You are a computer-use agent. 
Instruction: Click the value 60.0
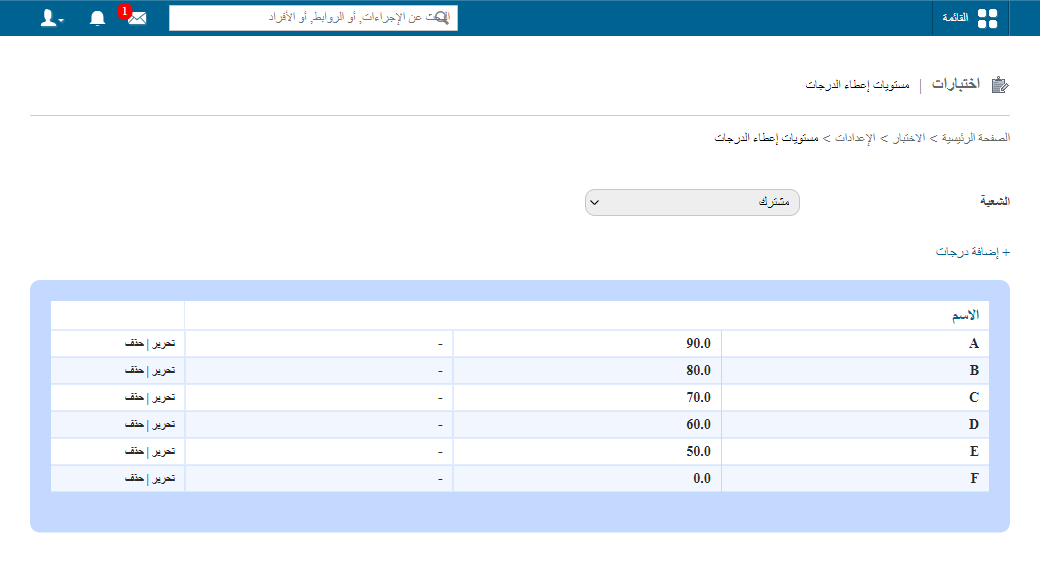click(698, 424)
